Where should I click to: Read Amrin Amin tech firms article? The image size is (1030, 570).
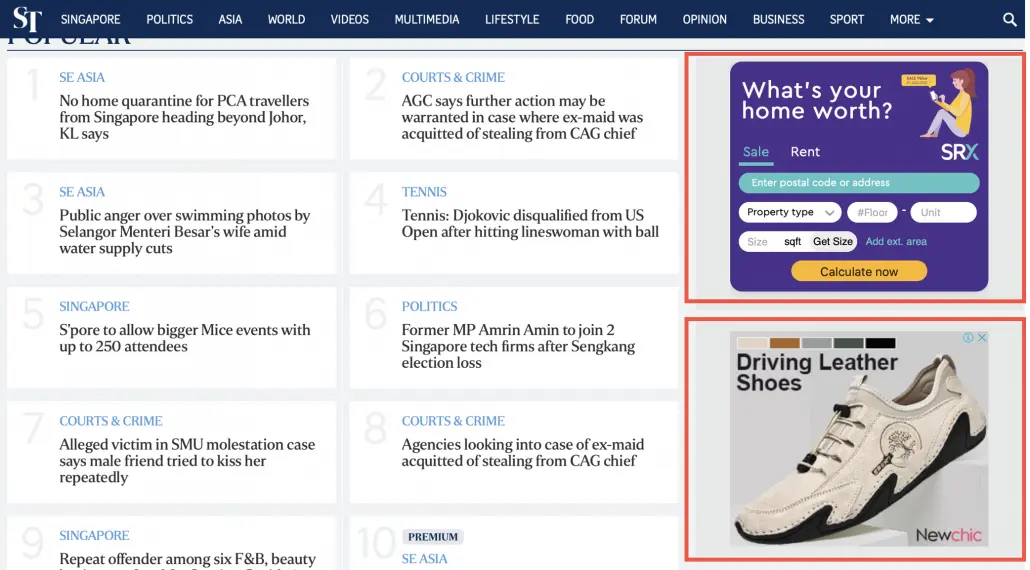tap(518, 346)
